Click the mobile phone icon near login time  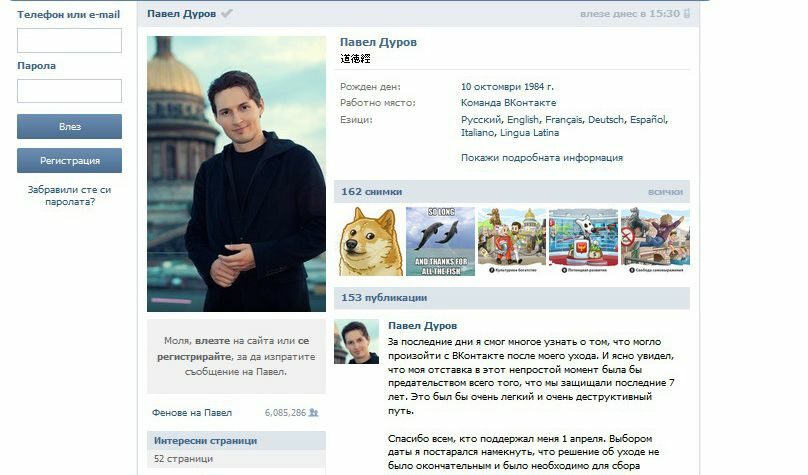click(x=686, y=14)
